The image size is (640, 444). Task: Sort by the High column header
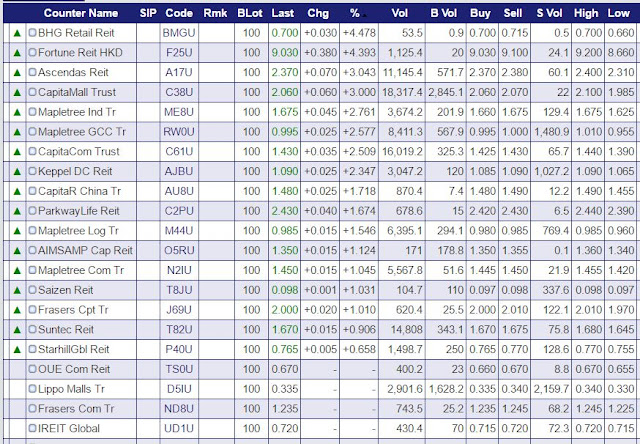(x=586, y=13)
